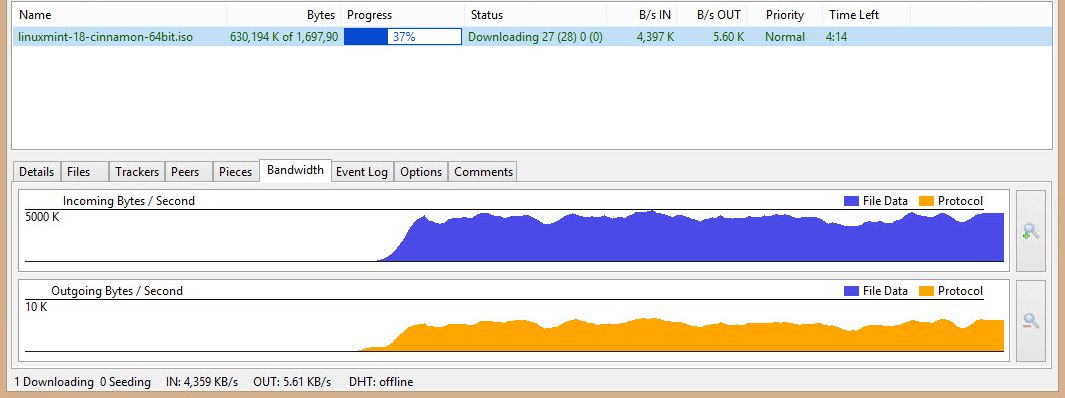Image resolution: width=1065 pixels, height=398 pixels.
Task: Open the Options tab
Action: click(421, 172)
